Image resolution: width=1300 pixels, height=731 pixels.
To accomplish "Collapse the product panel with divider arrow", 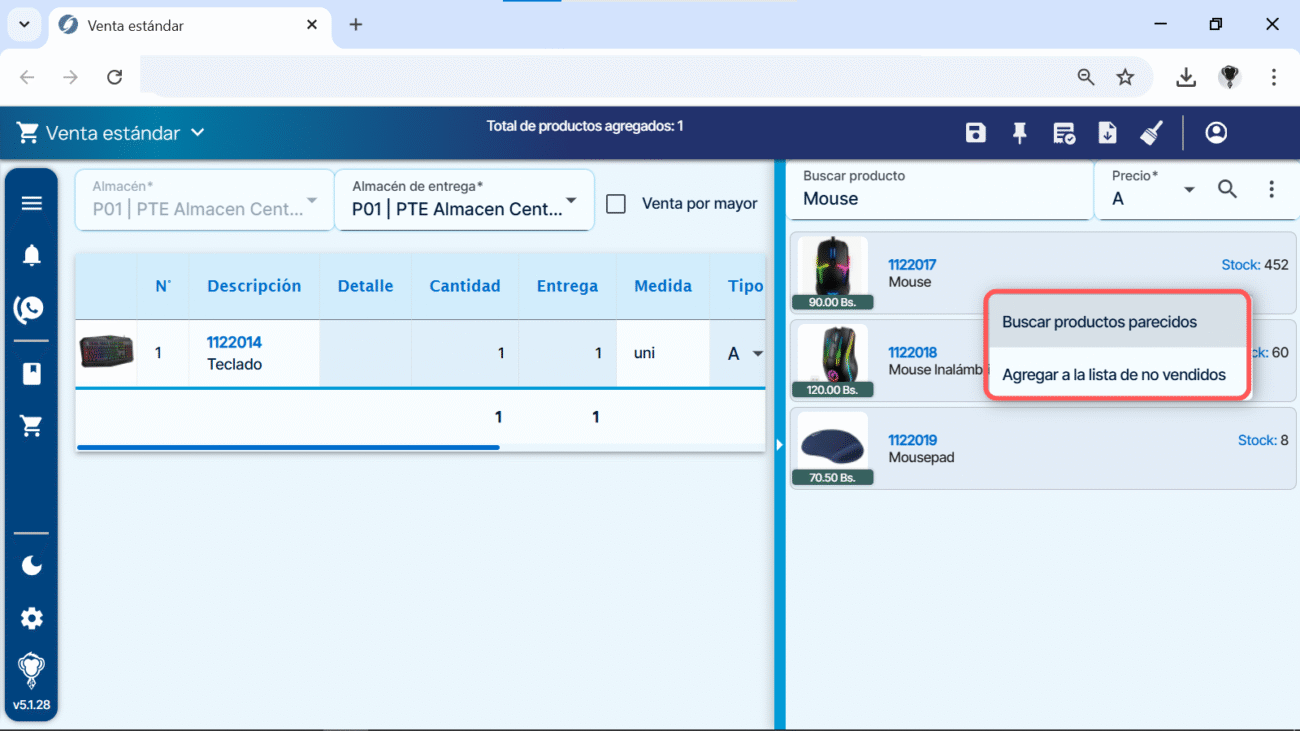I will [x=780, y=445].
